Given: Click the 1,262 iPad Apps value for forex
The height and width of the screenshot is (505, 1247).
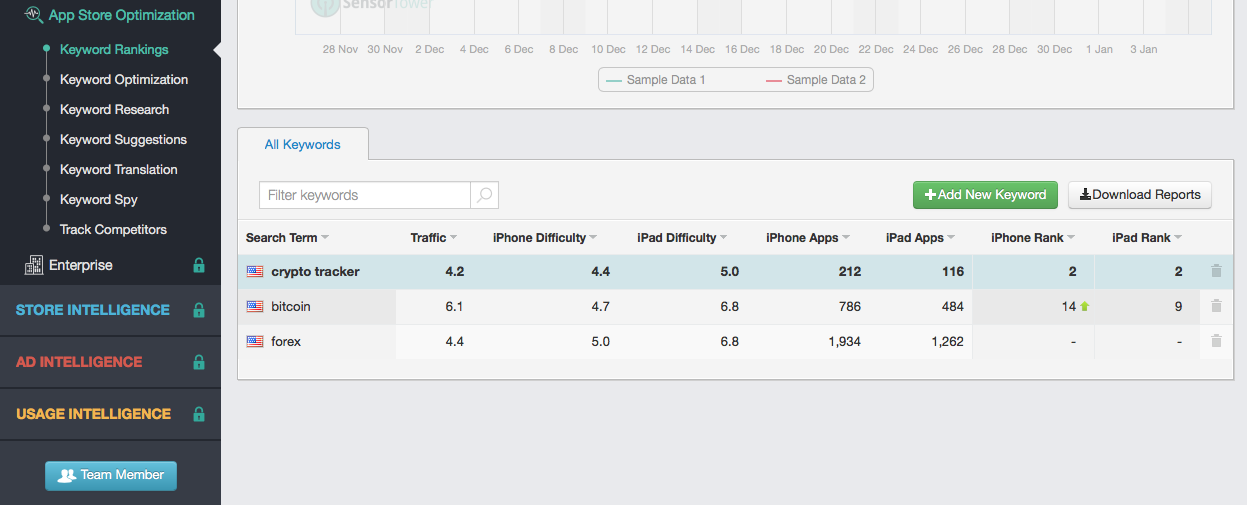Looking at the screenshot, I should point(947,342).
